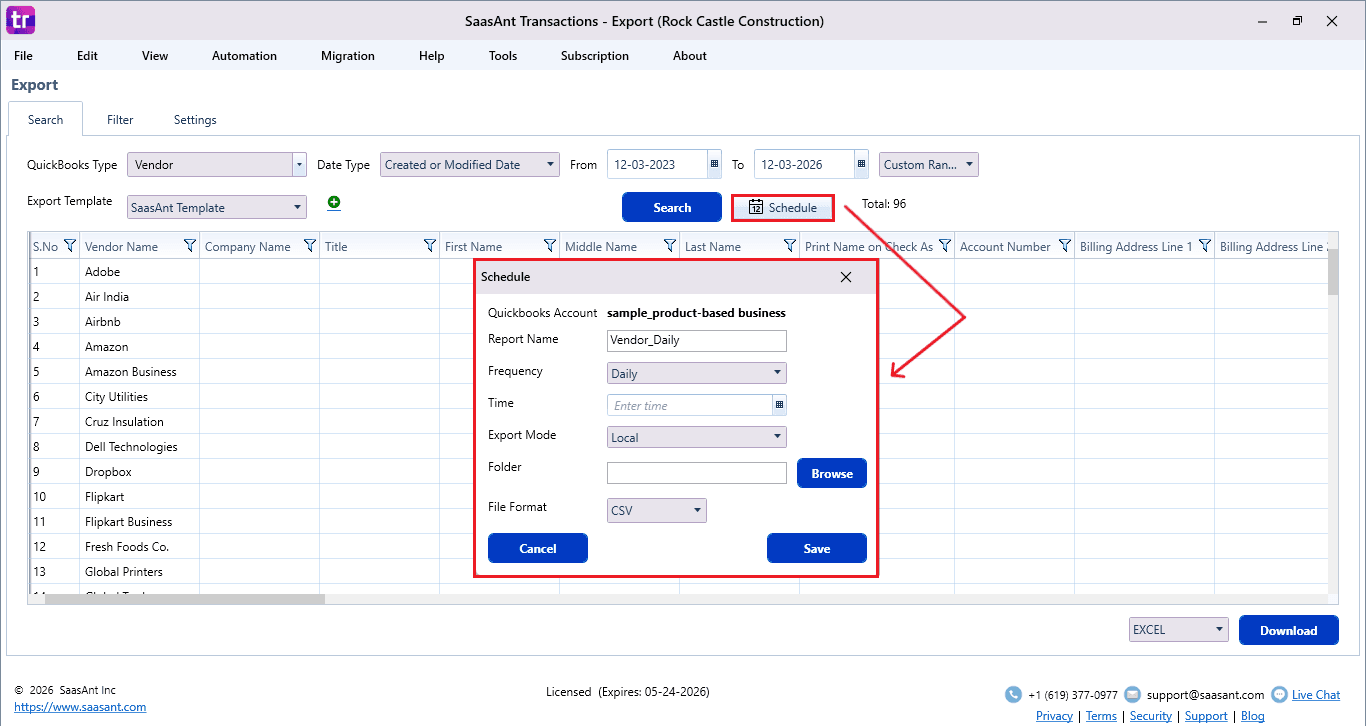Open the Time picker icon in Schedule dialog

(x=779, y=405)
